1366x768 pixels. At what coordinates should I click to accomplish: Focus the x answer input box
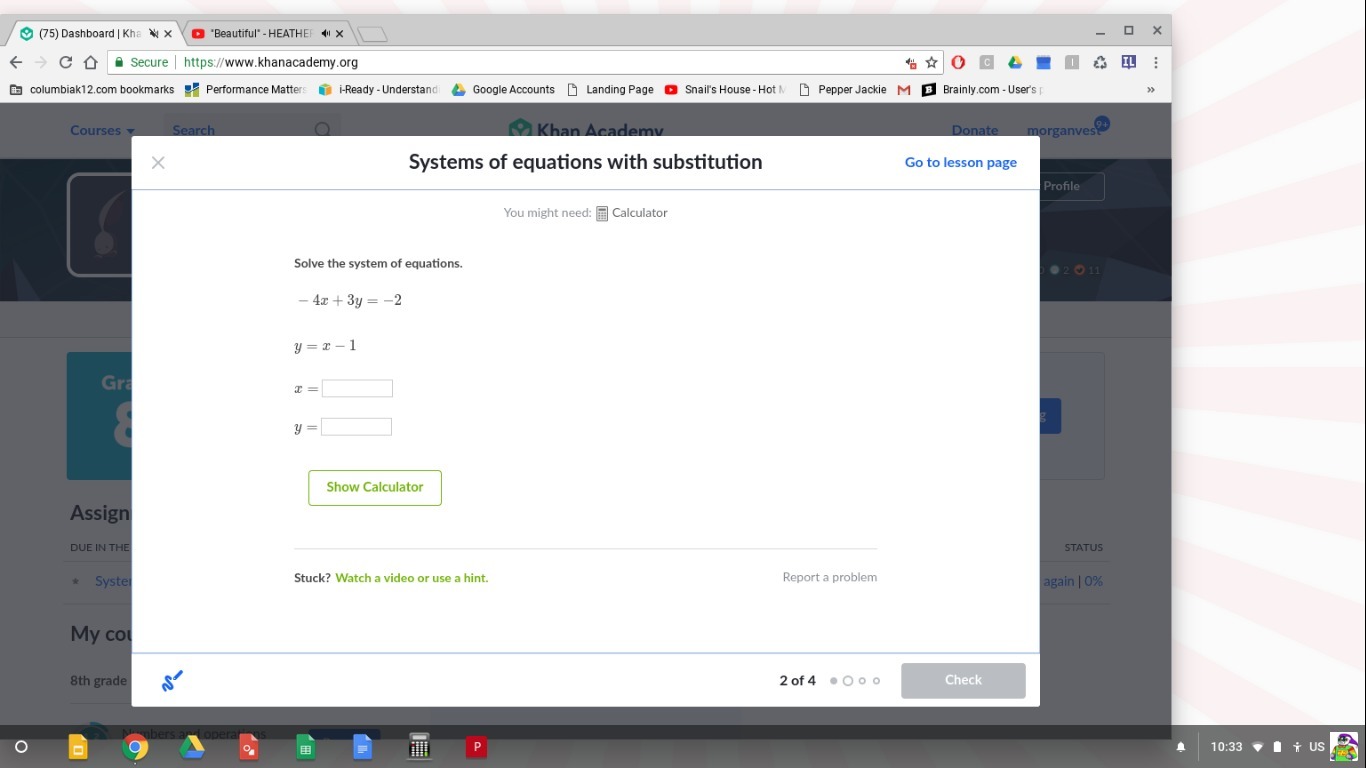(357, 388)
